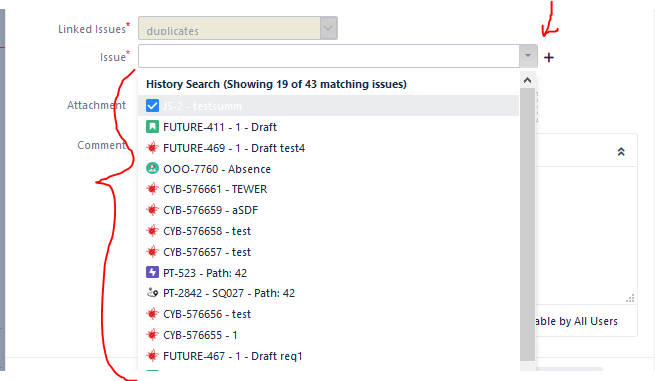The image size is (655, 381).
Task: Select CYB-576658 - test
Action: click(328, 231)
